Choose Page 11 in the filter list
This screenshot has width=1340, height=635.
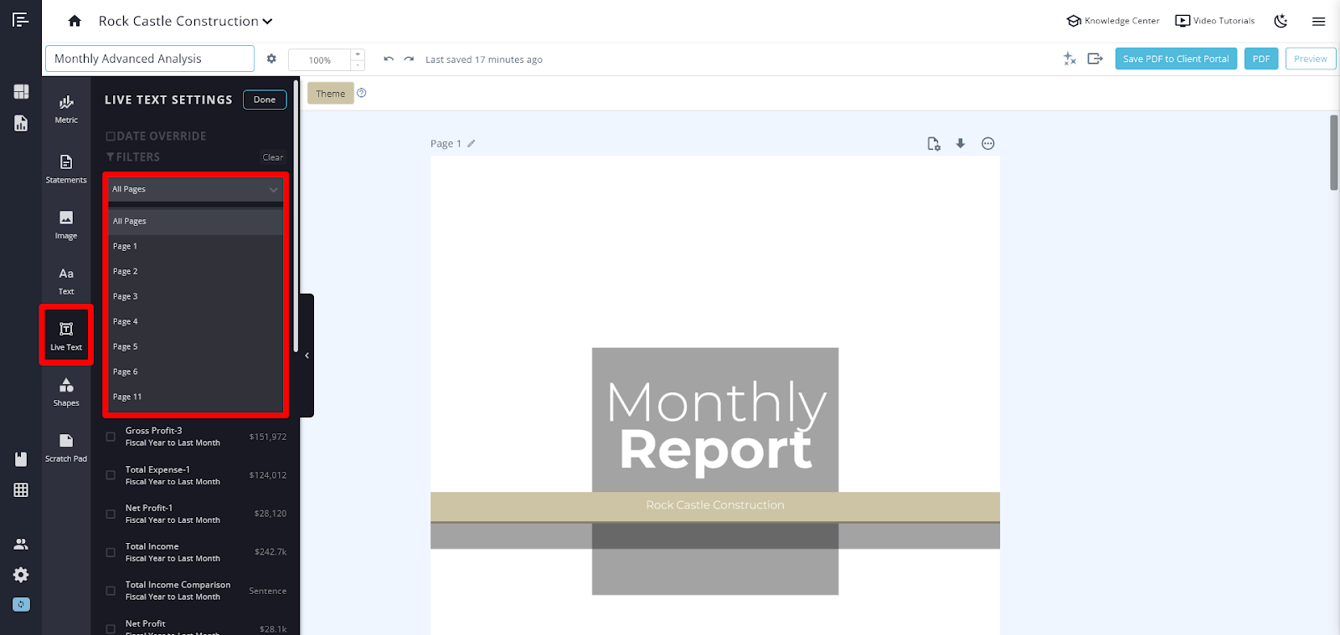coord(195,397)
